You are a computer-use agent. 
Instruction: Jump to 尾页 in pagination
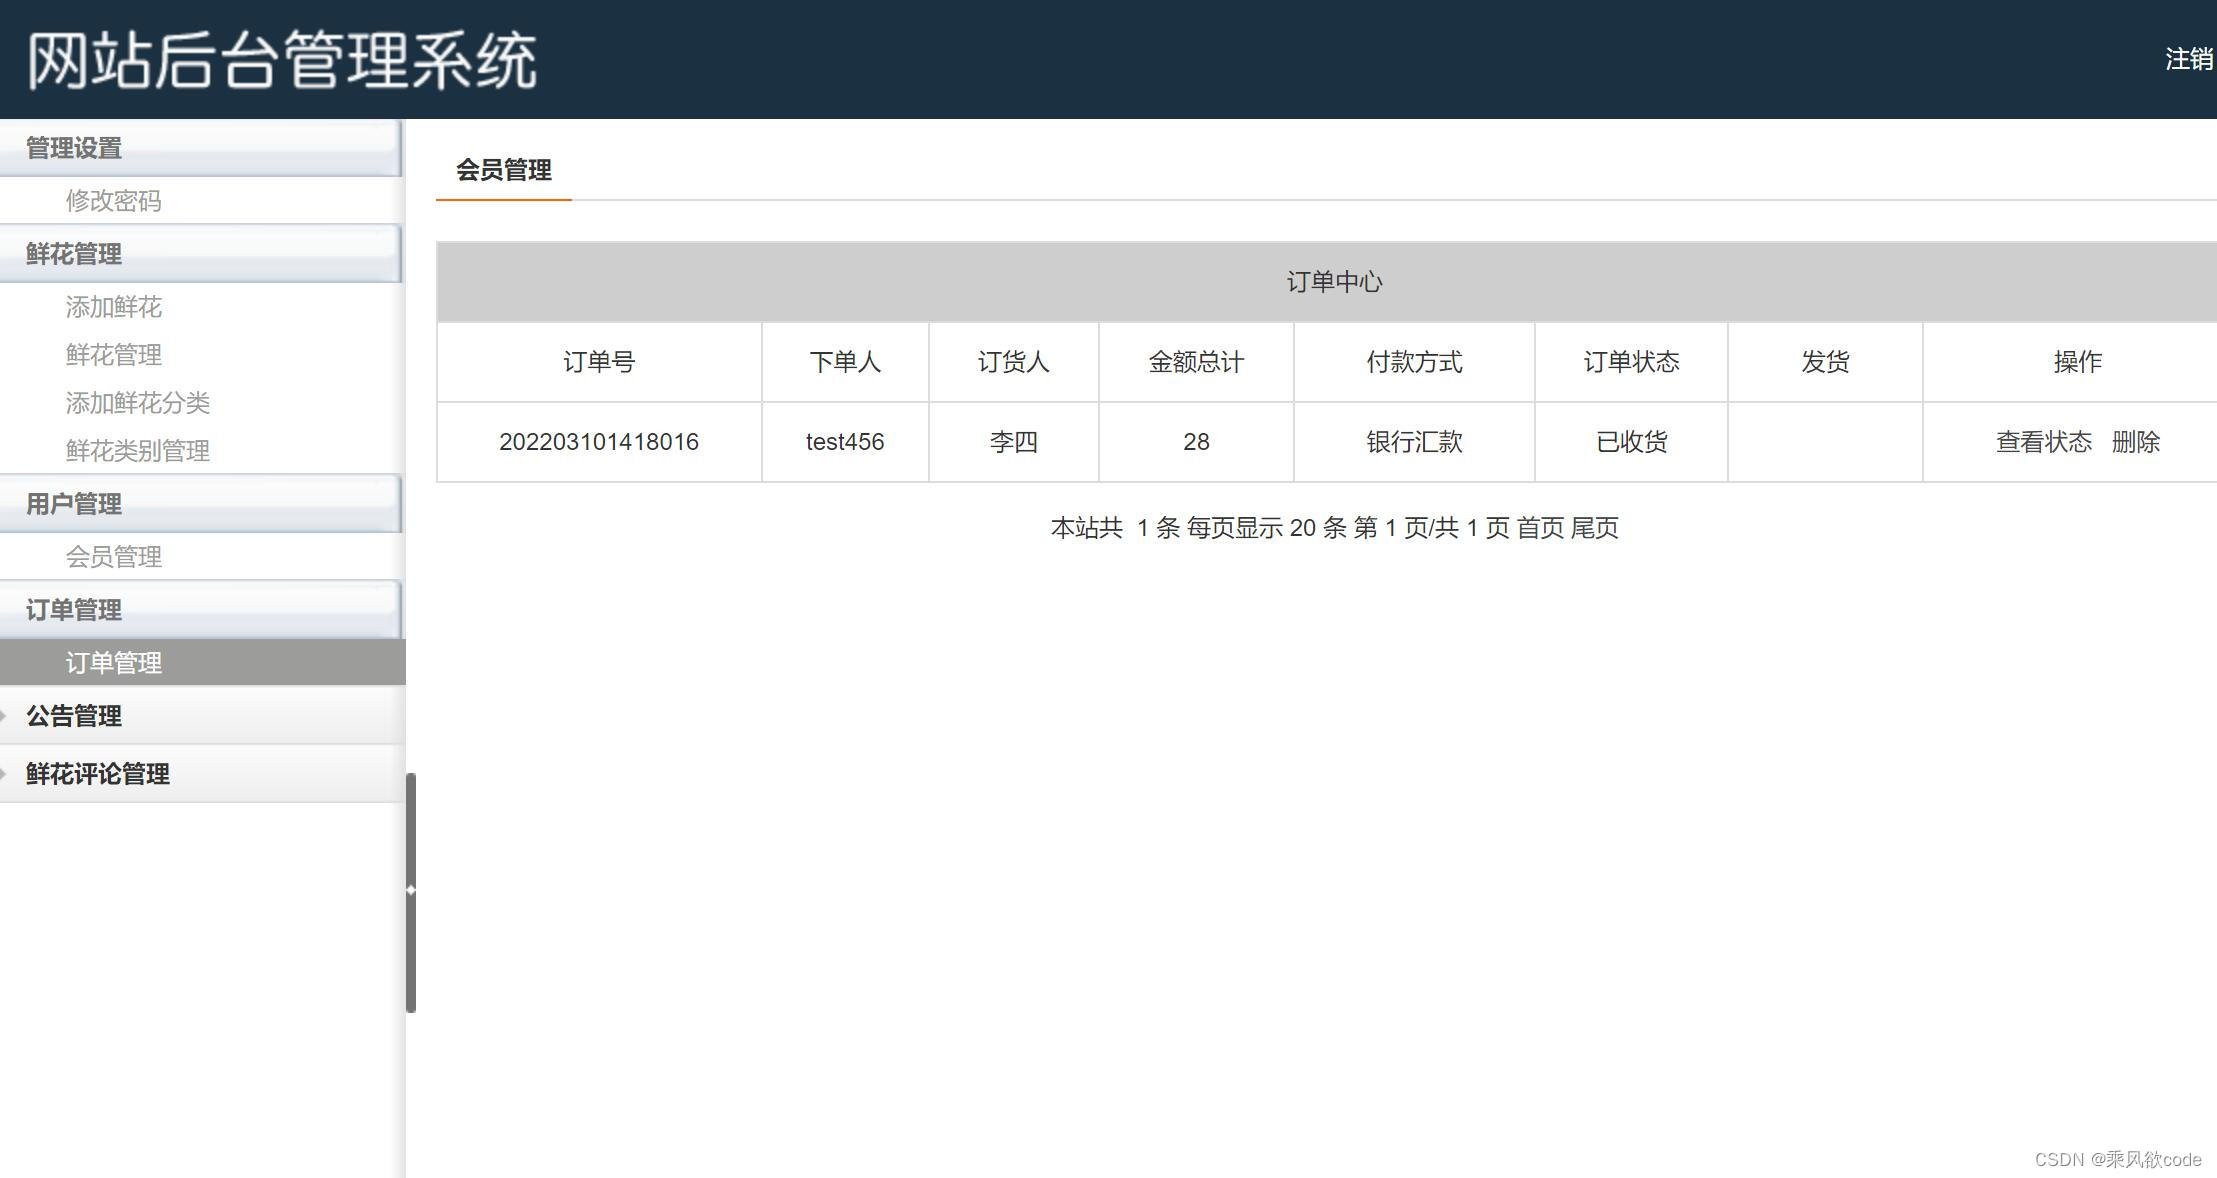[x=1594, y=528]
